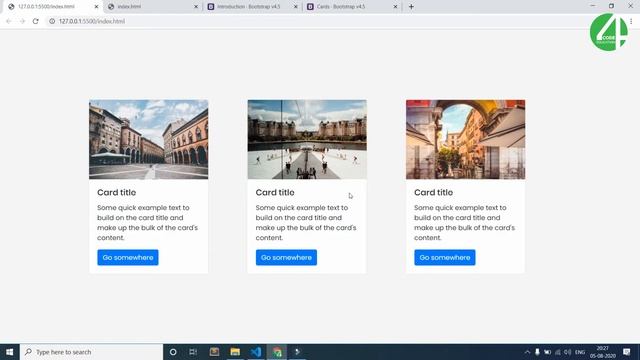This screenshot has width=640, height=360.
Task: Click the reflecting-pool photo in the middle card
Action: click(307, 140)
